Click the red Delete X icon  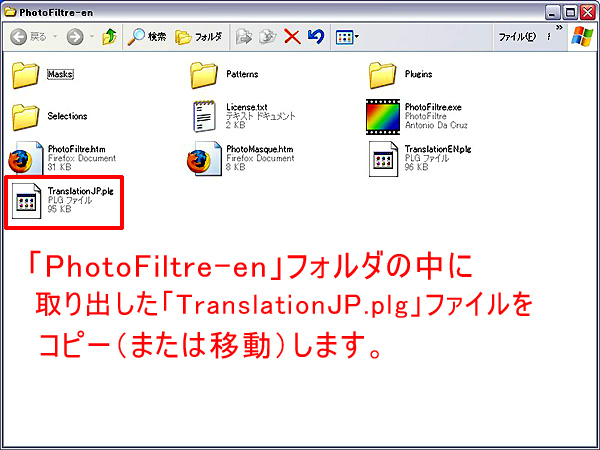tap(292, 37)
